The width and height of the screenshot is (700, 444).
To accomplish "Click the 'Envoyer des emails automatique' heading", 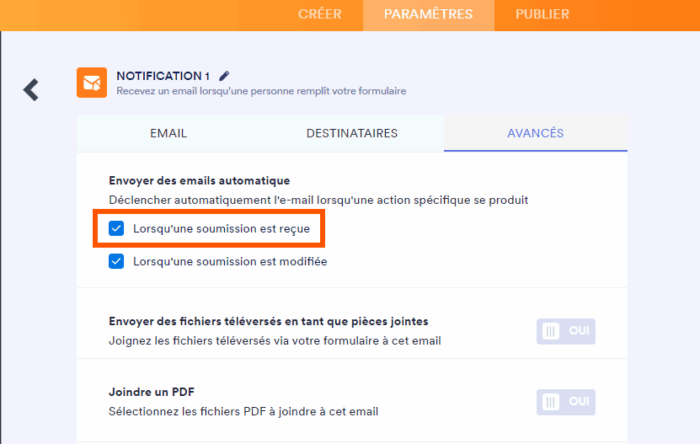I will 199,181.
